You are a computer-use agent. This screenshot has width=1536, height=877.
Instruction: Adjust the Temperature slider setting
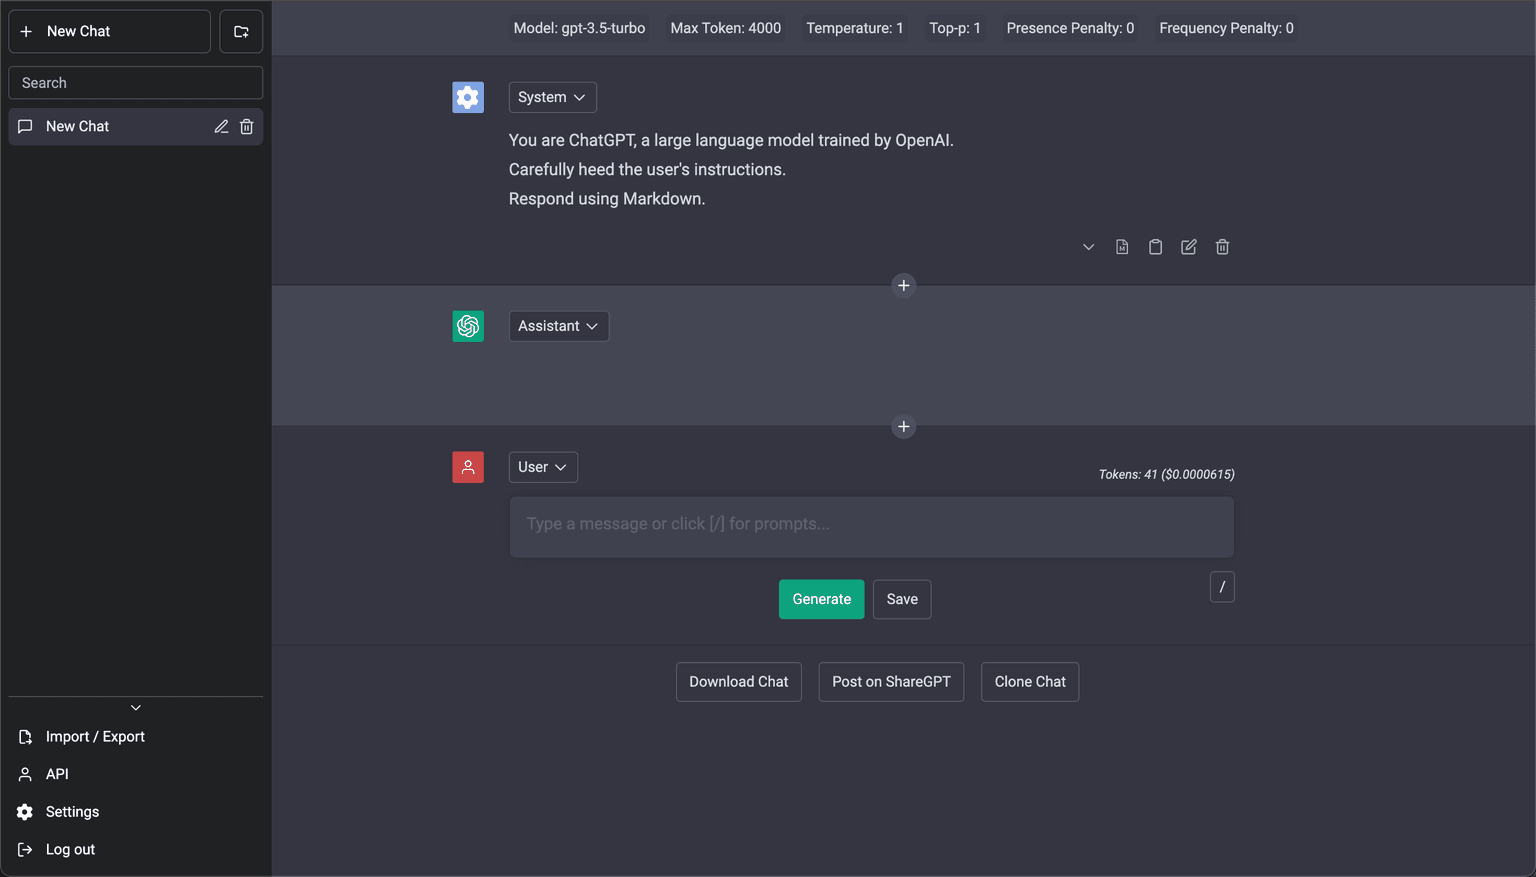click(x=854, y=28)
